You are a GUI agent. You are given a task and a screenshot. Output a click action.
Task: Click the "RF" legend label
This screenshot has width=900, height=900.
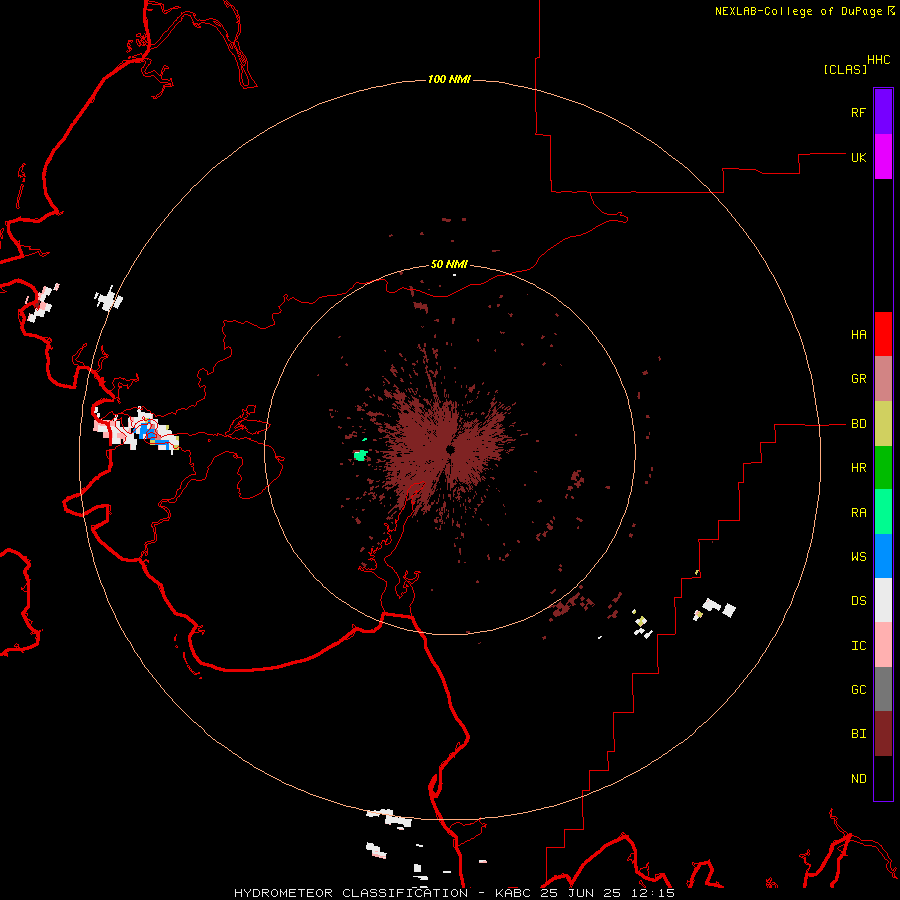(858, 112)
